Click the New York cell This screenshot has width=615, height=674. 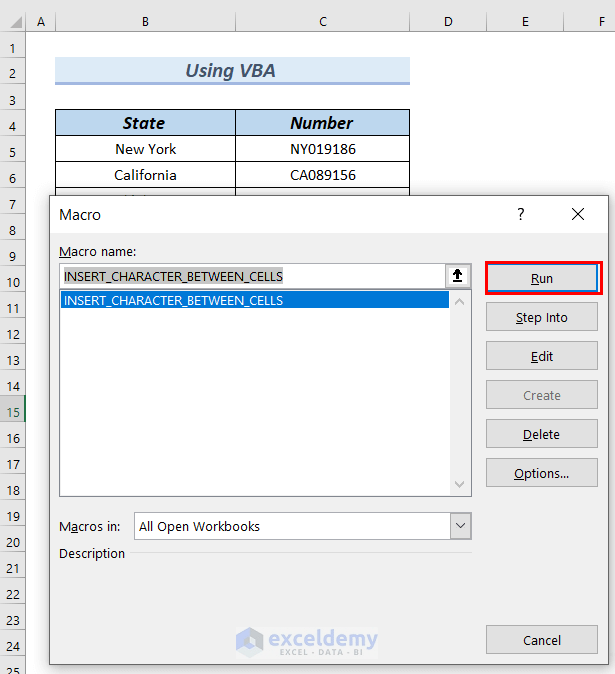click(x=145, y=149)
